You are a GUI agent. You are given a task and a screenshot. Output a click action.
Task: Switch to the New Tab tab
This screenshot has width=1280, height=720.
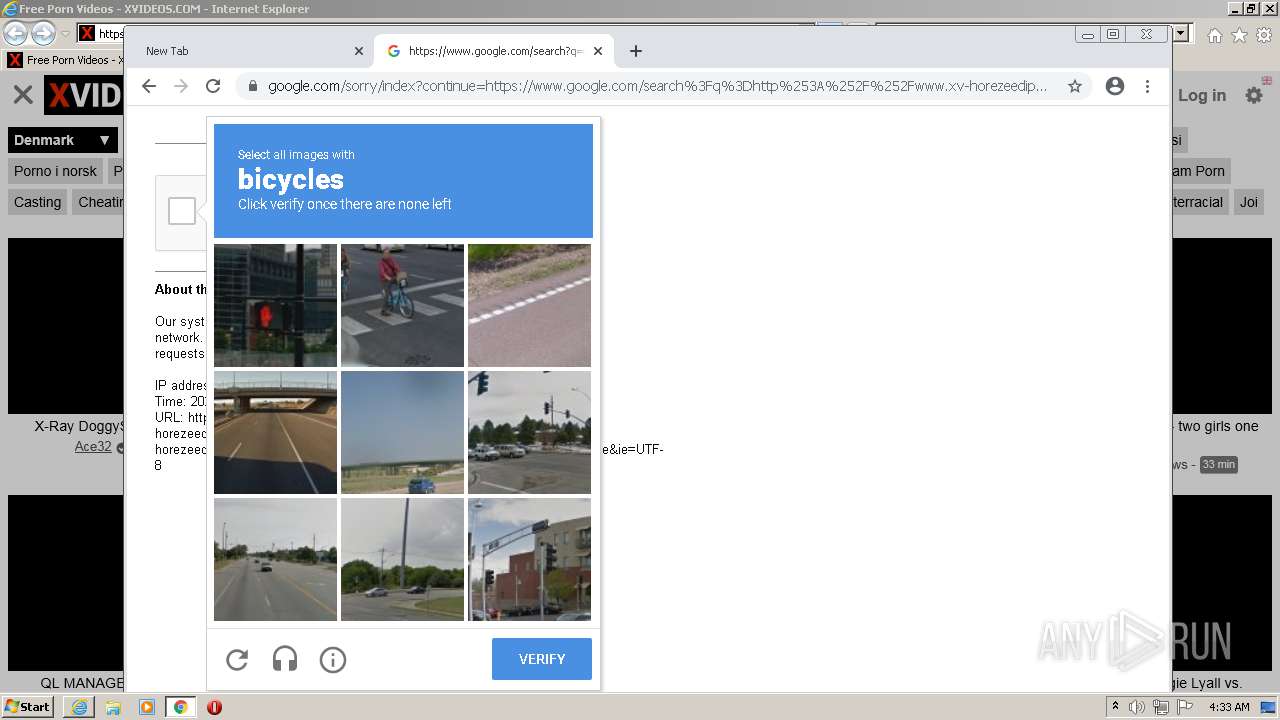(245, 51)
